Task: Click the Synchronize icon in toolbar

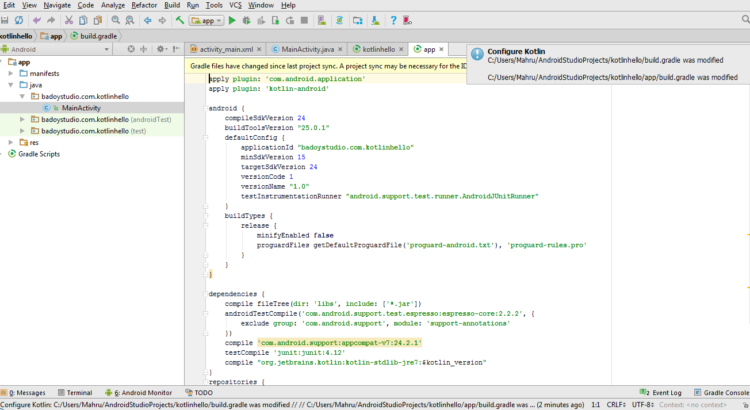Action: (x=20, y=19)
